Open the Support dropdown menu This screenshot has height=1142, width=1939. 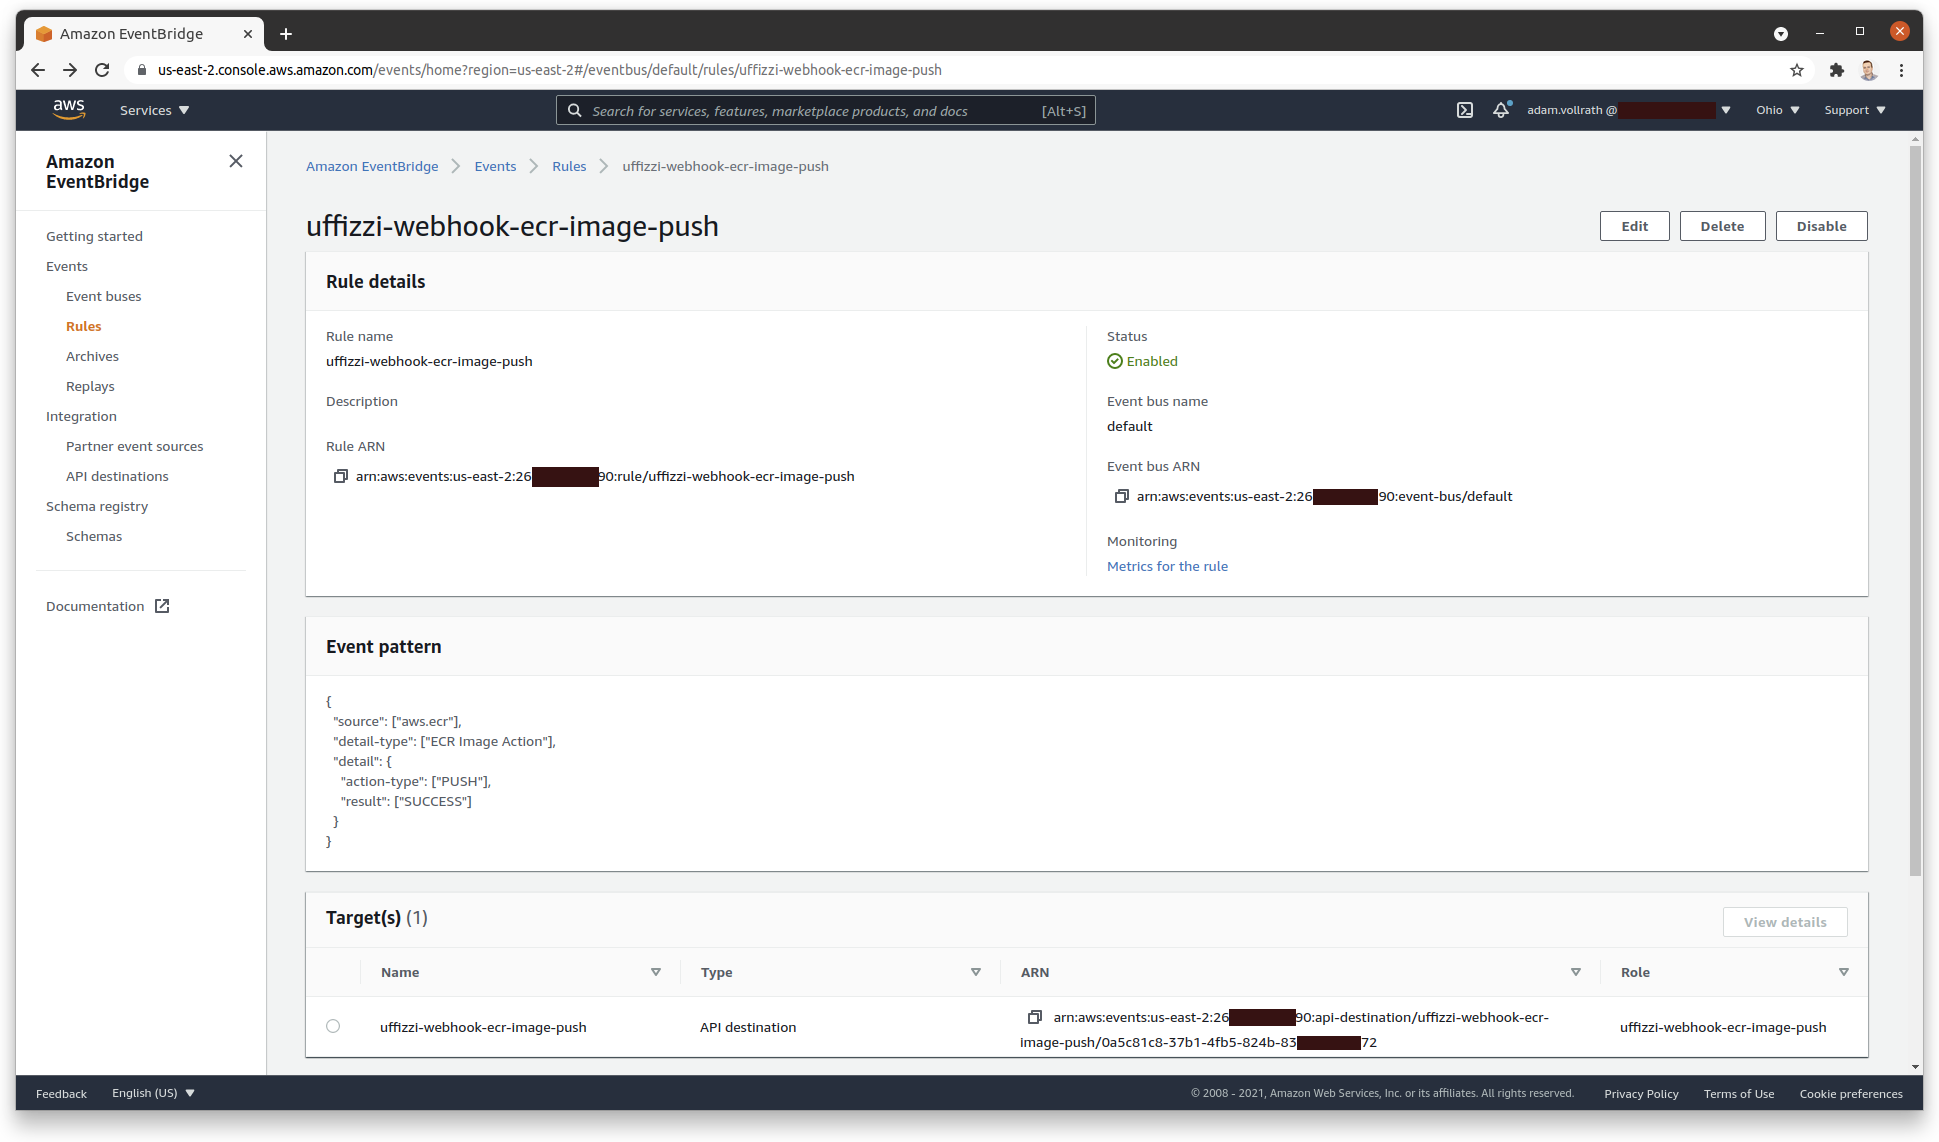[x=1854, y=110]
